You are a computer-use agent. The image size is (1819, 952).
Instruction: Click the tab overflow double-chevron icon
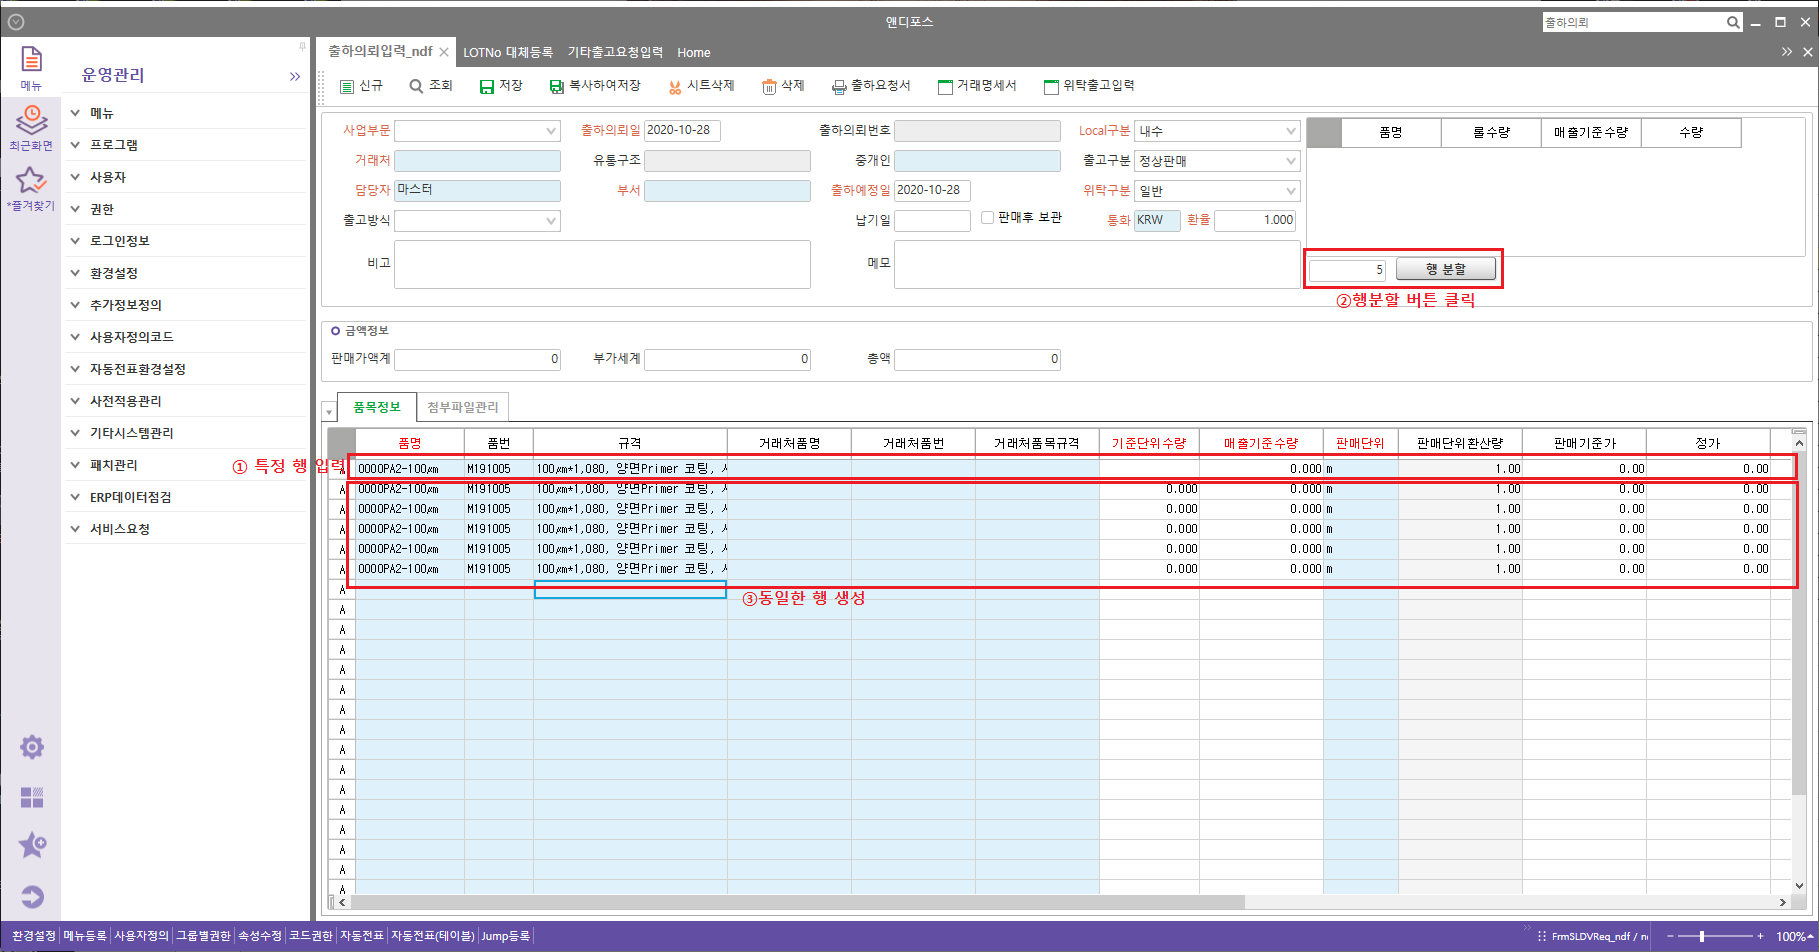pos(1787,51)
